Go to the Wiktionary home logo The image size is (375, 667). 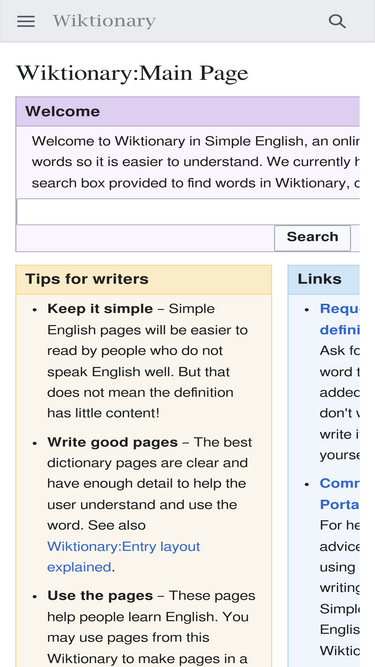(104, 21)
